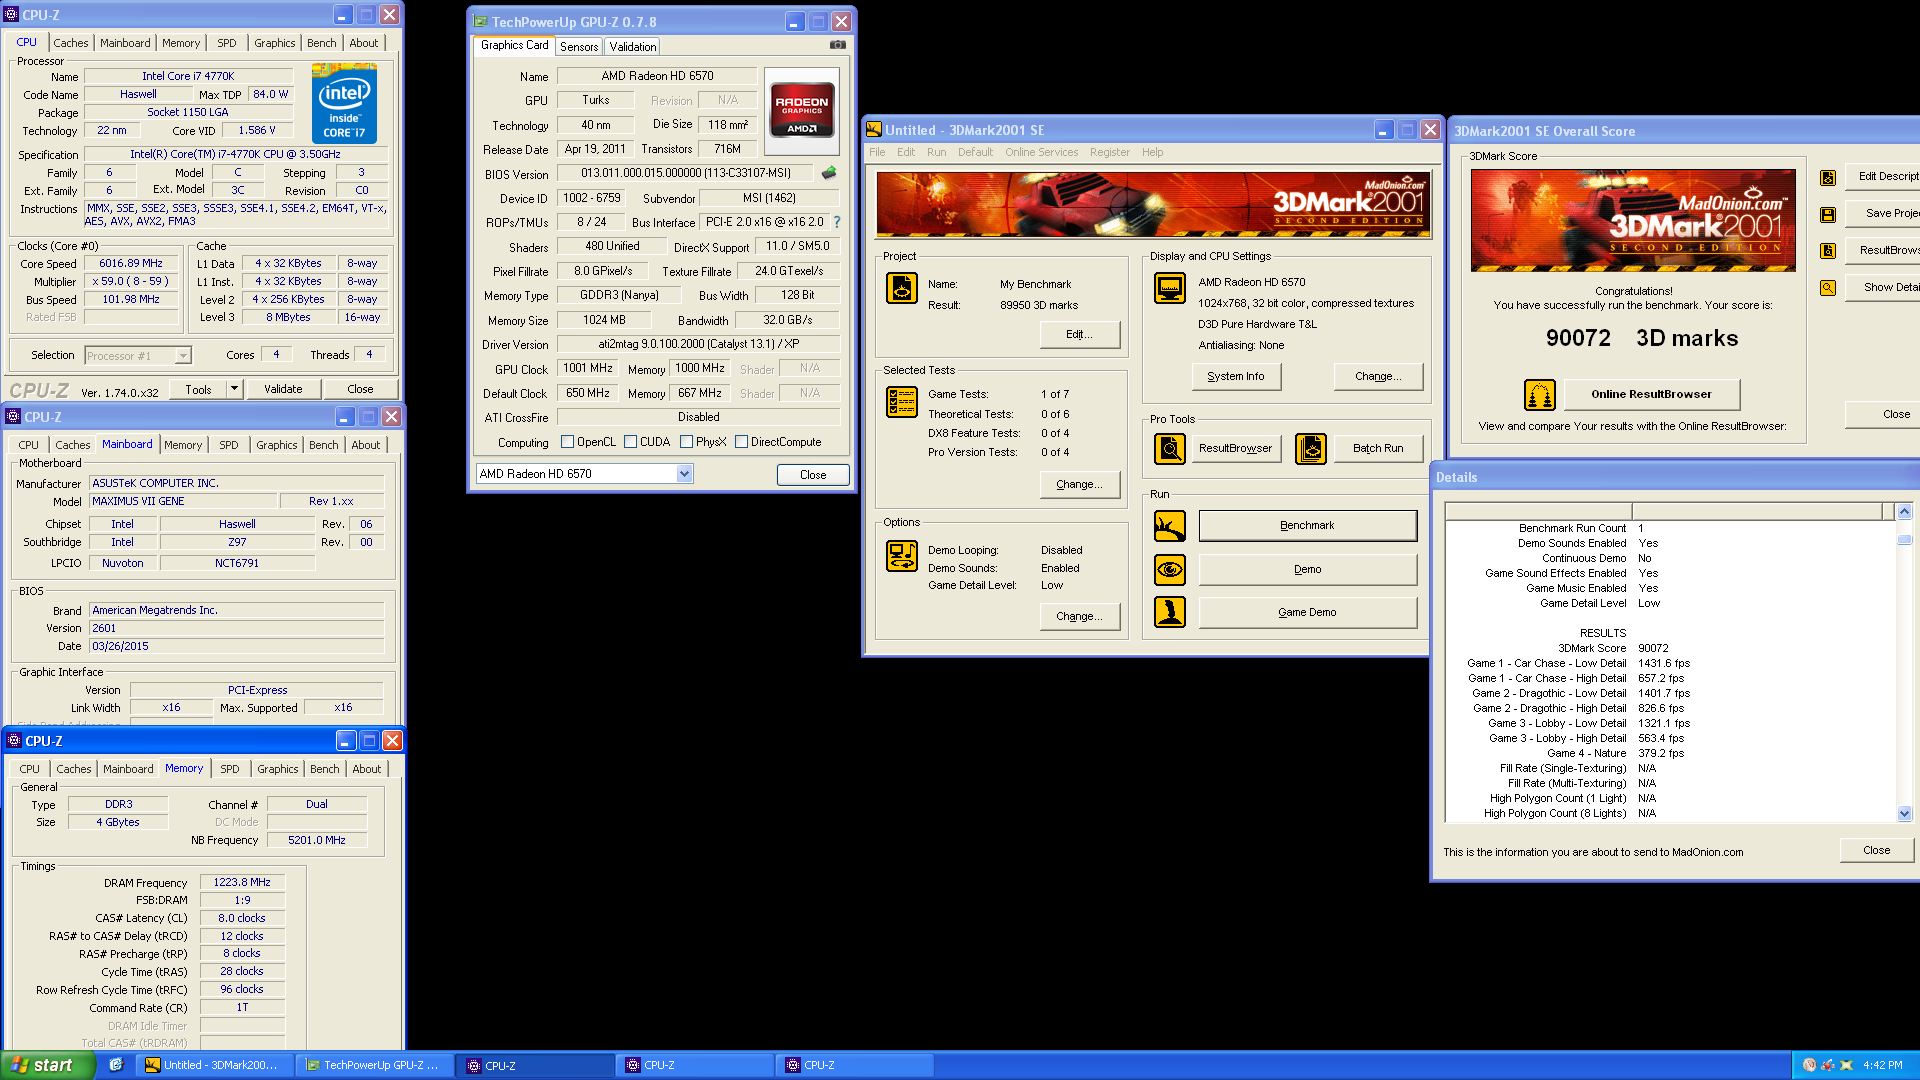
Task: Click the Demo eye icon
Action: pos(1170,570)
